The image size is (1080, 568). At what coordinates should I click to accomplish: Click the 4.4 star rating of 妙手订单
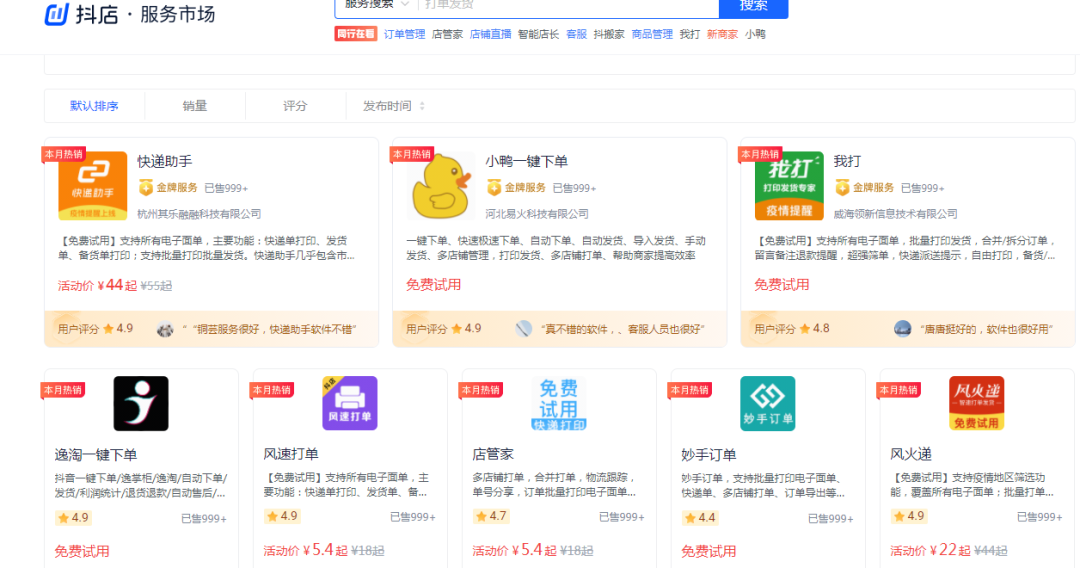click(700, 518)
